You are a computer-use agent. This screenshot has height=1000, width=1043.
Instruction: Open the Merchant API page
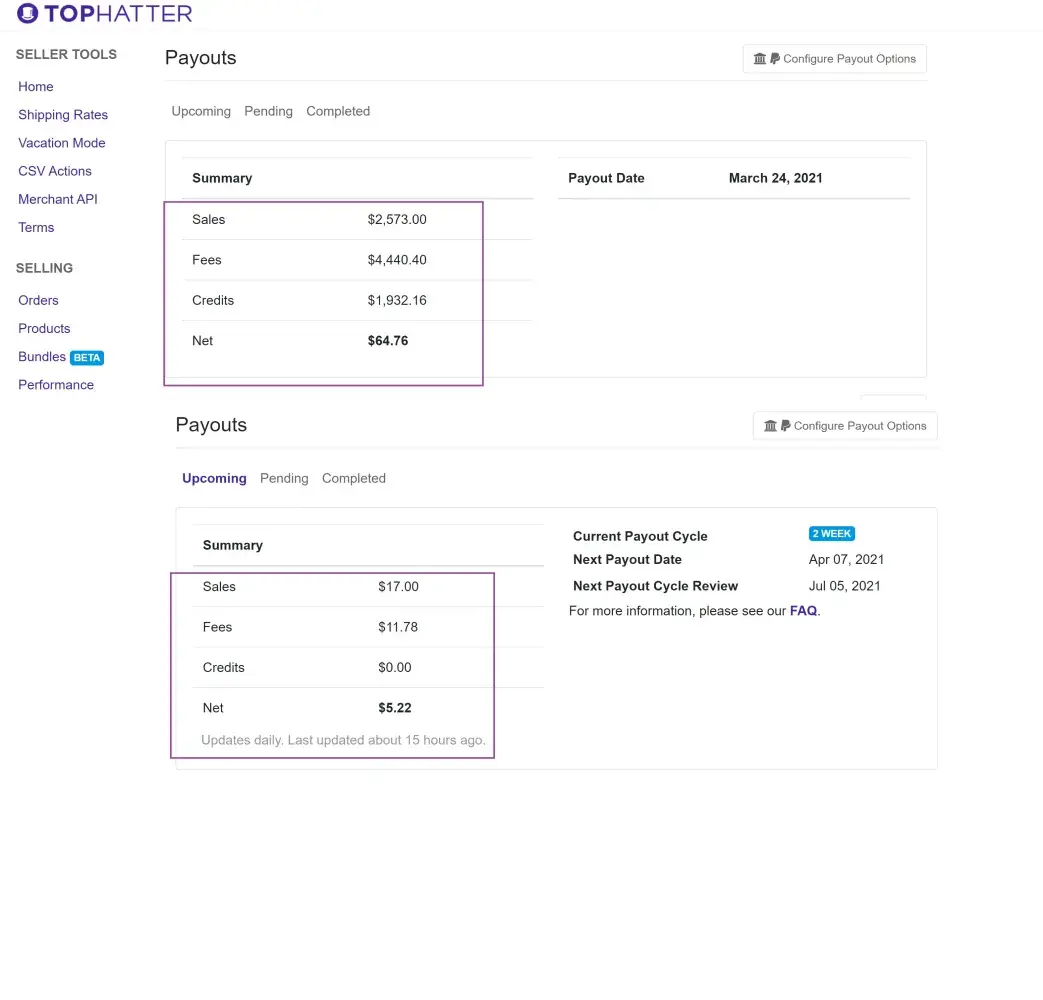[58, 199]
